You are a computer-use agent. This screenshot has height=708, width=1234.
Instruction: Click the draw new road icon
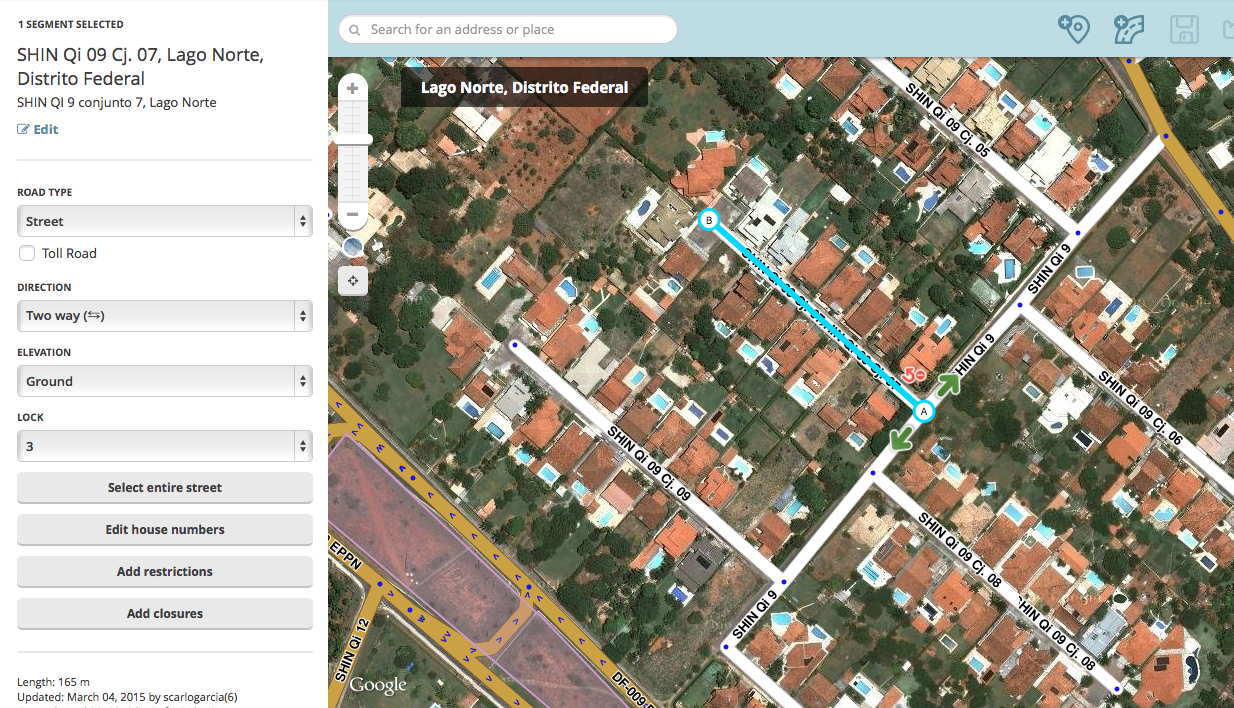click(x=1129, y=29)
